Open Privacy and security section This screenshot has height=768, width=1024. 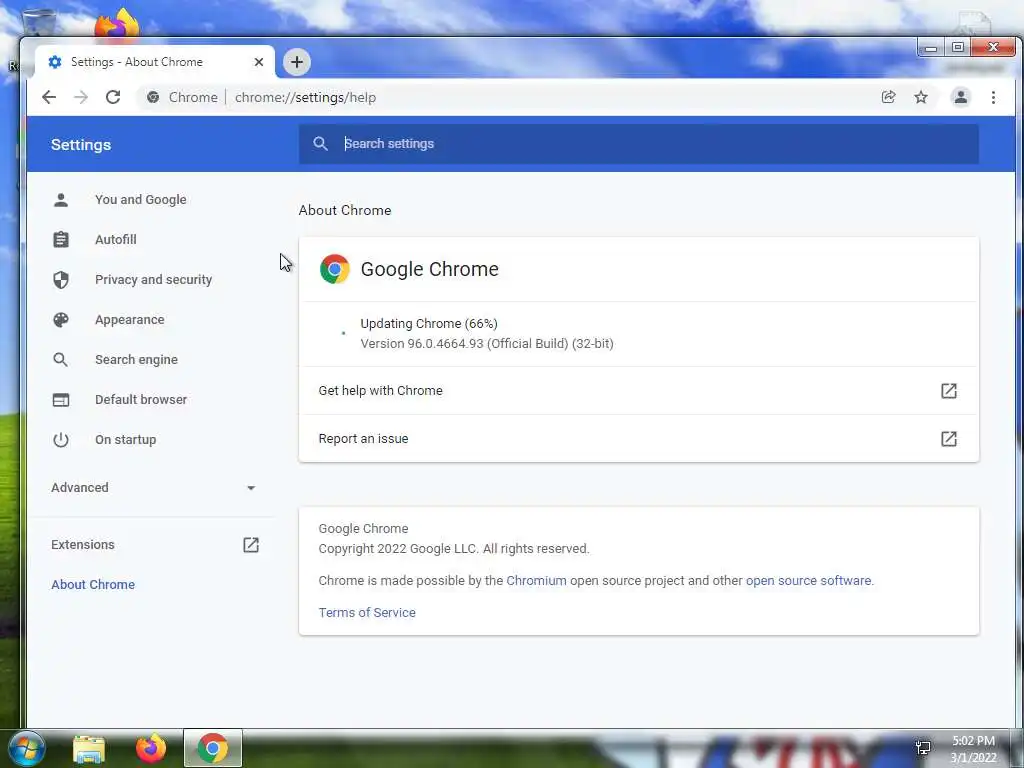pyautogui.click(x=153, y=280)
